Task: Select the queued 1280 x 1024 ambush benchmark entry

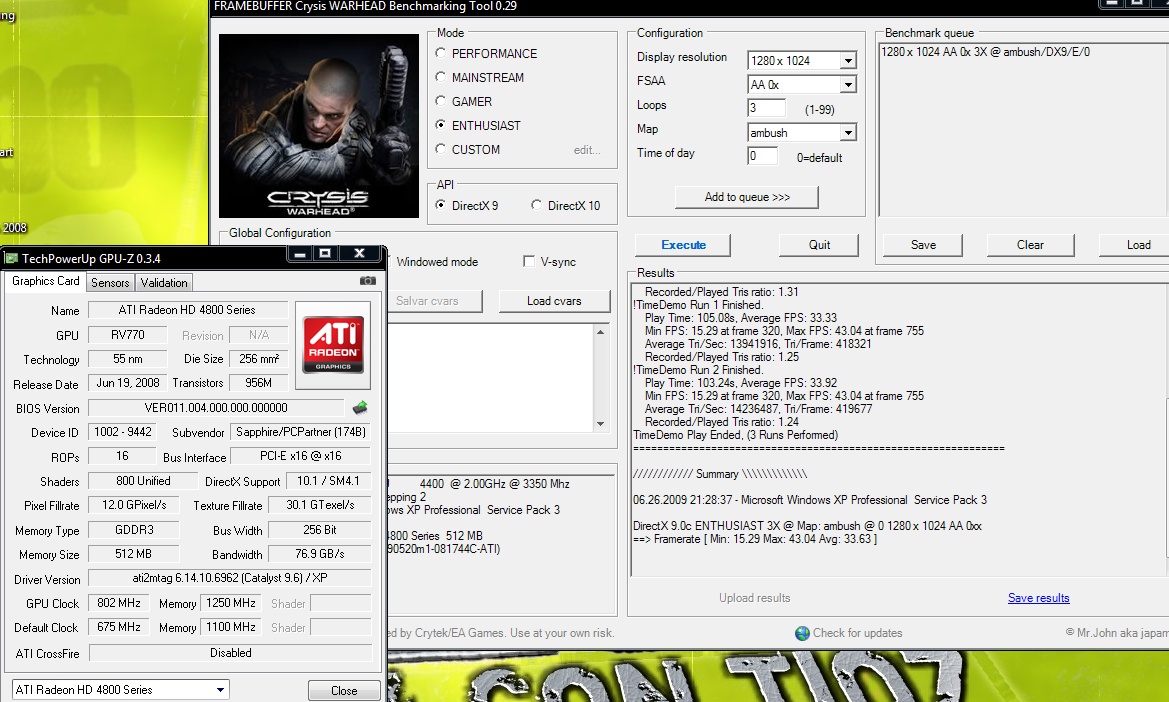Action: (985, 51)
